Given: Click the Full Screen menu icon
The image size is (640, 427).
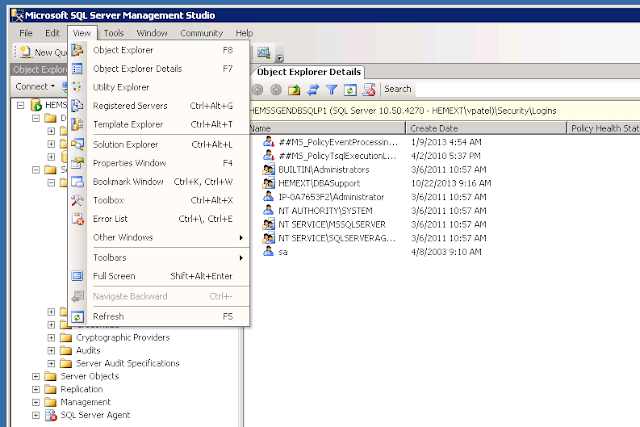Looking at the screenshot, I should (77, 276).
